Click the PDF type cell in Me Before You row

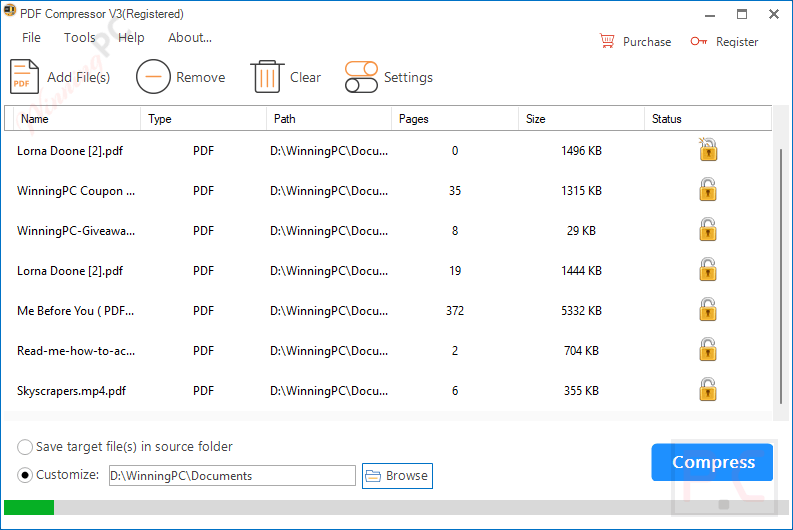pos(203,311)
